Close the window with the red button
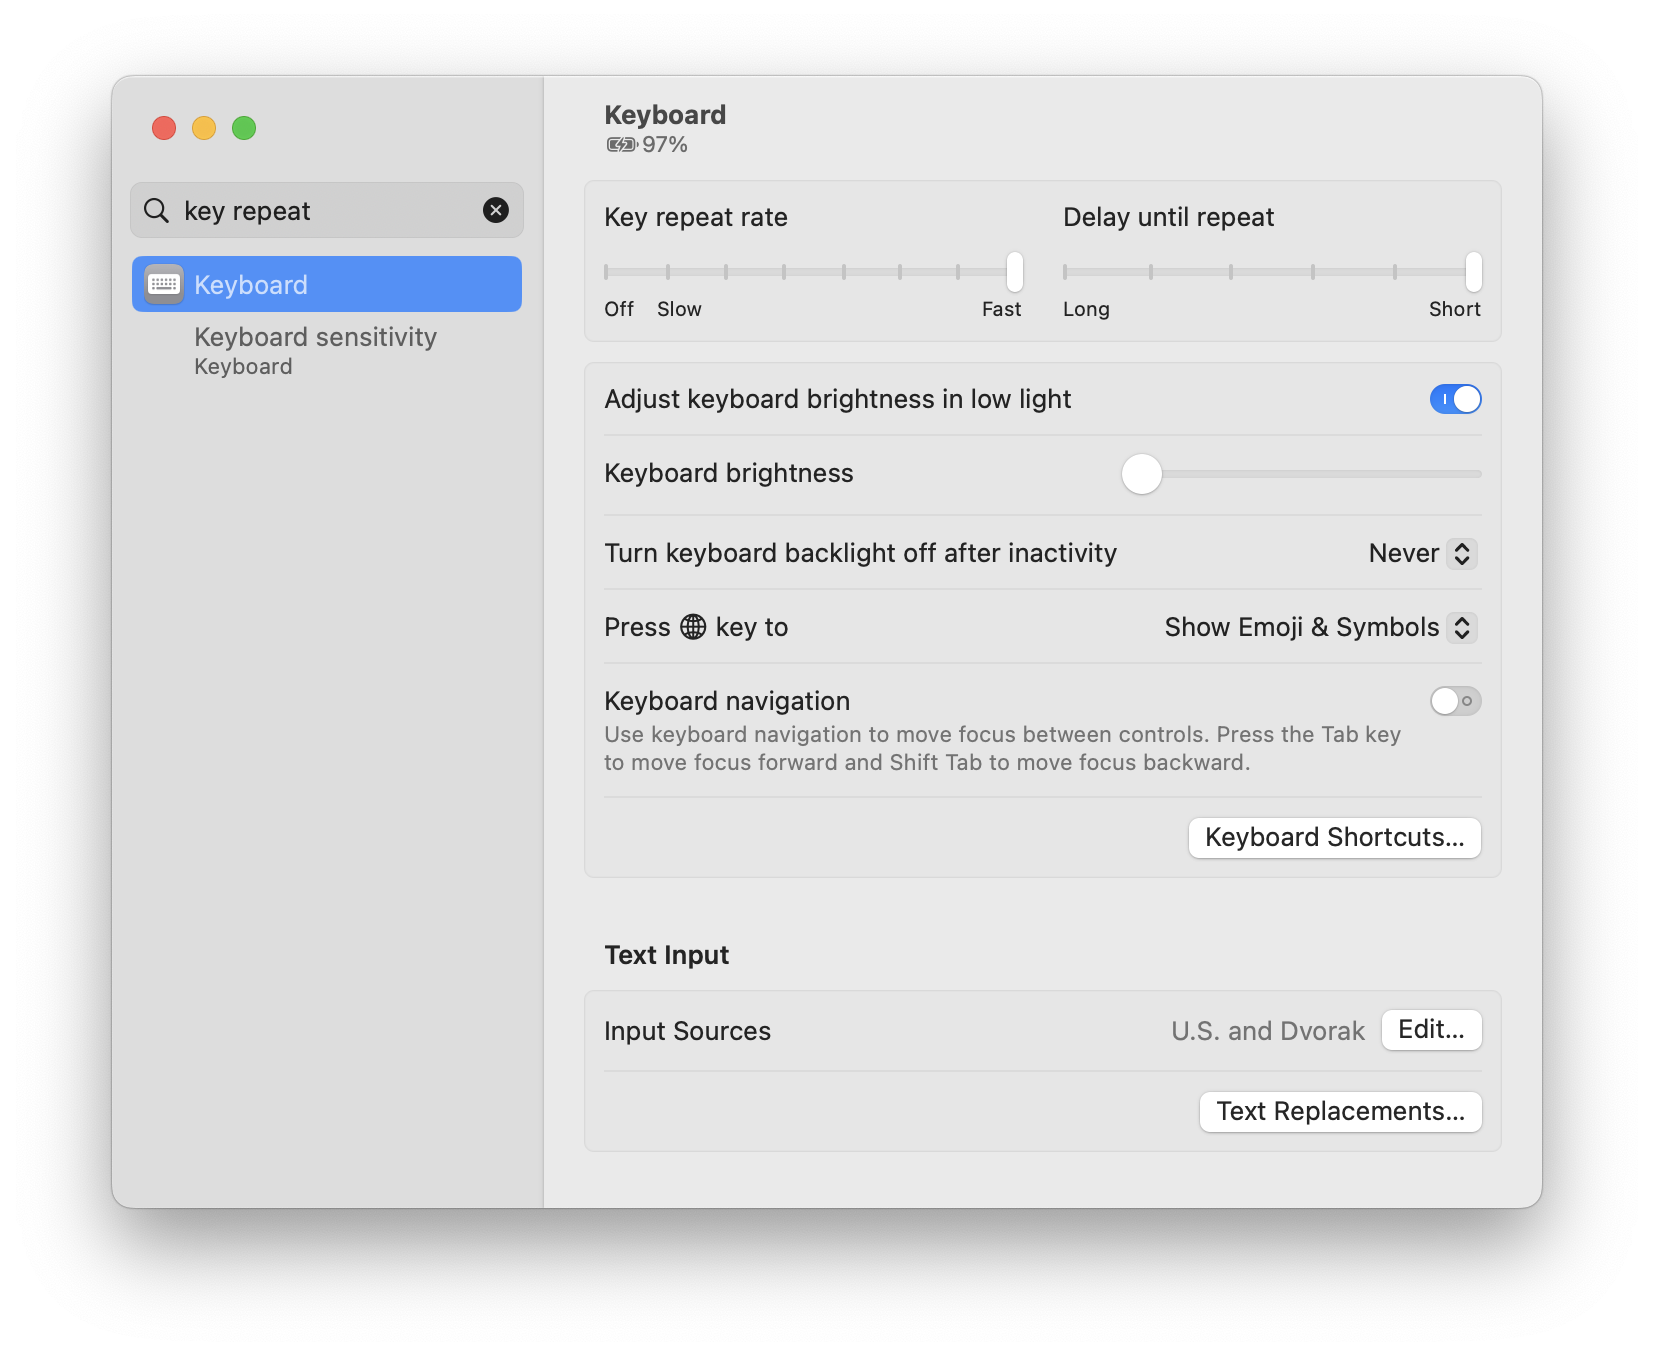This screenshot has width=1654, height=1356. click(x=164, y=128)
